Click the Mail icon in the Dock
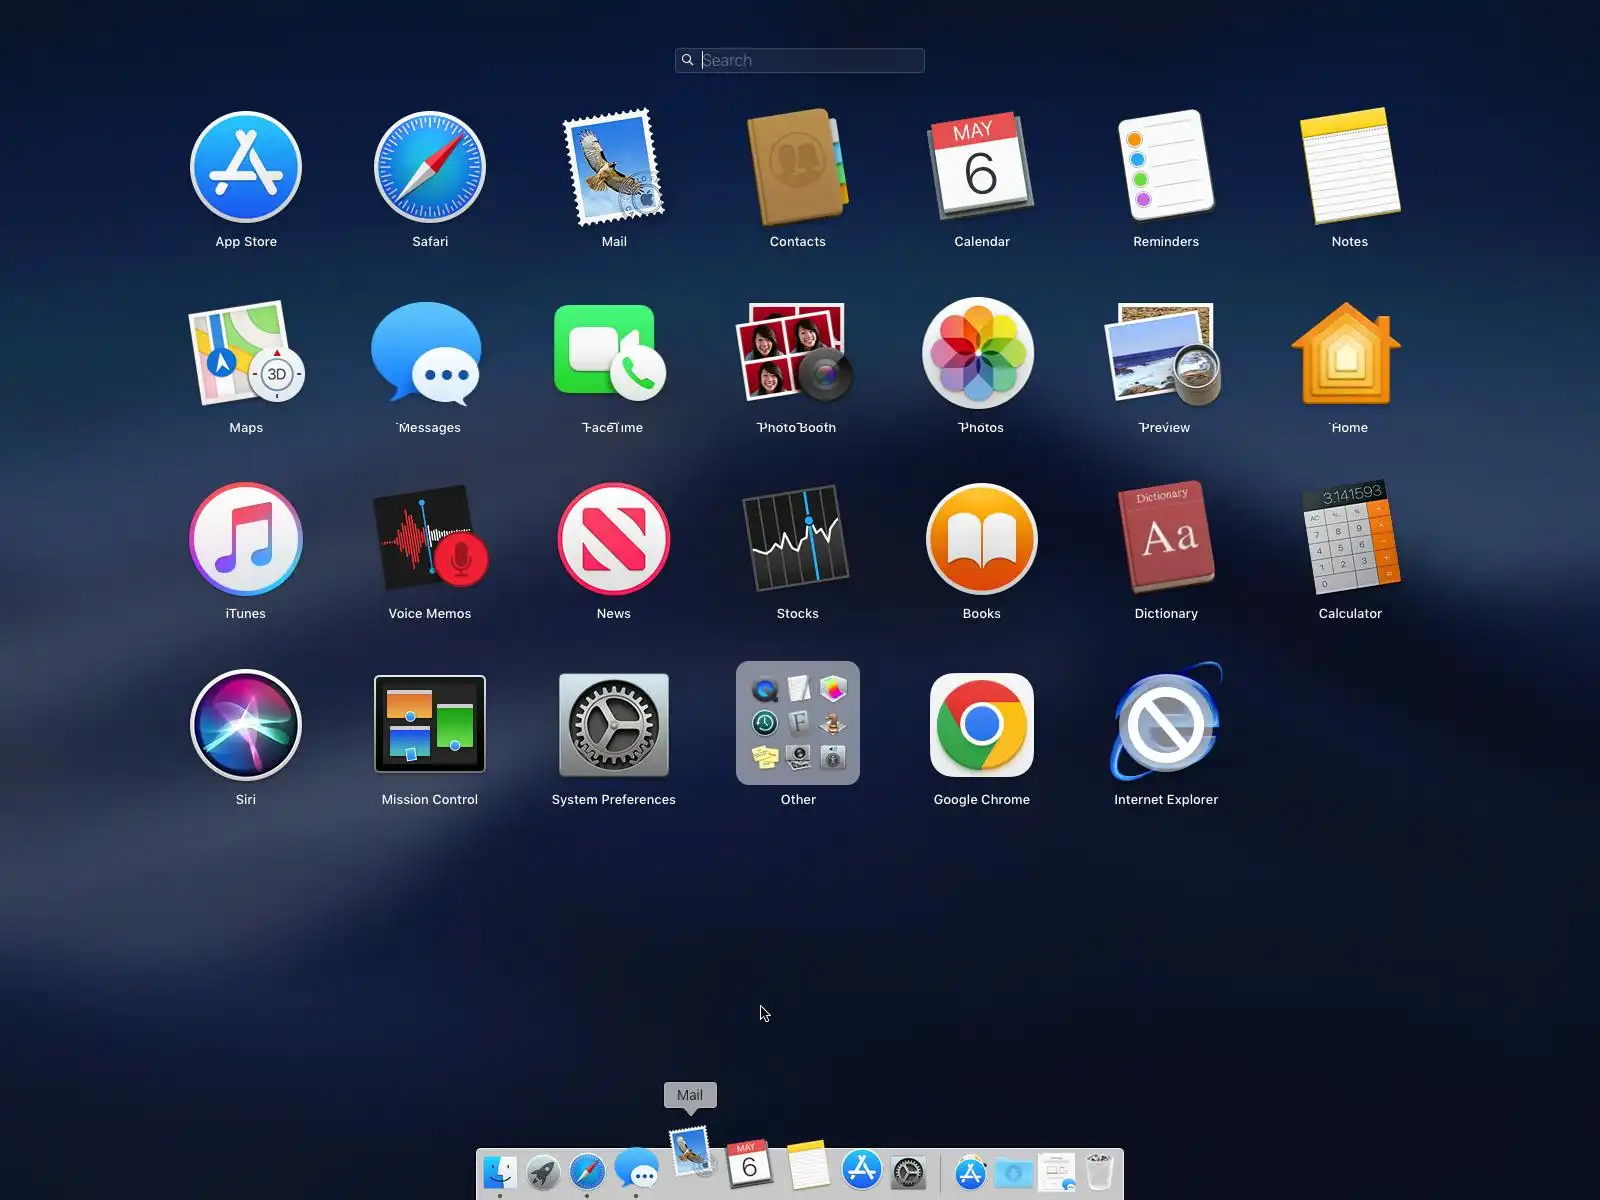Screen dimensions: 1600x1200 coord(691,1152)
